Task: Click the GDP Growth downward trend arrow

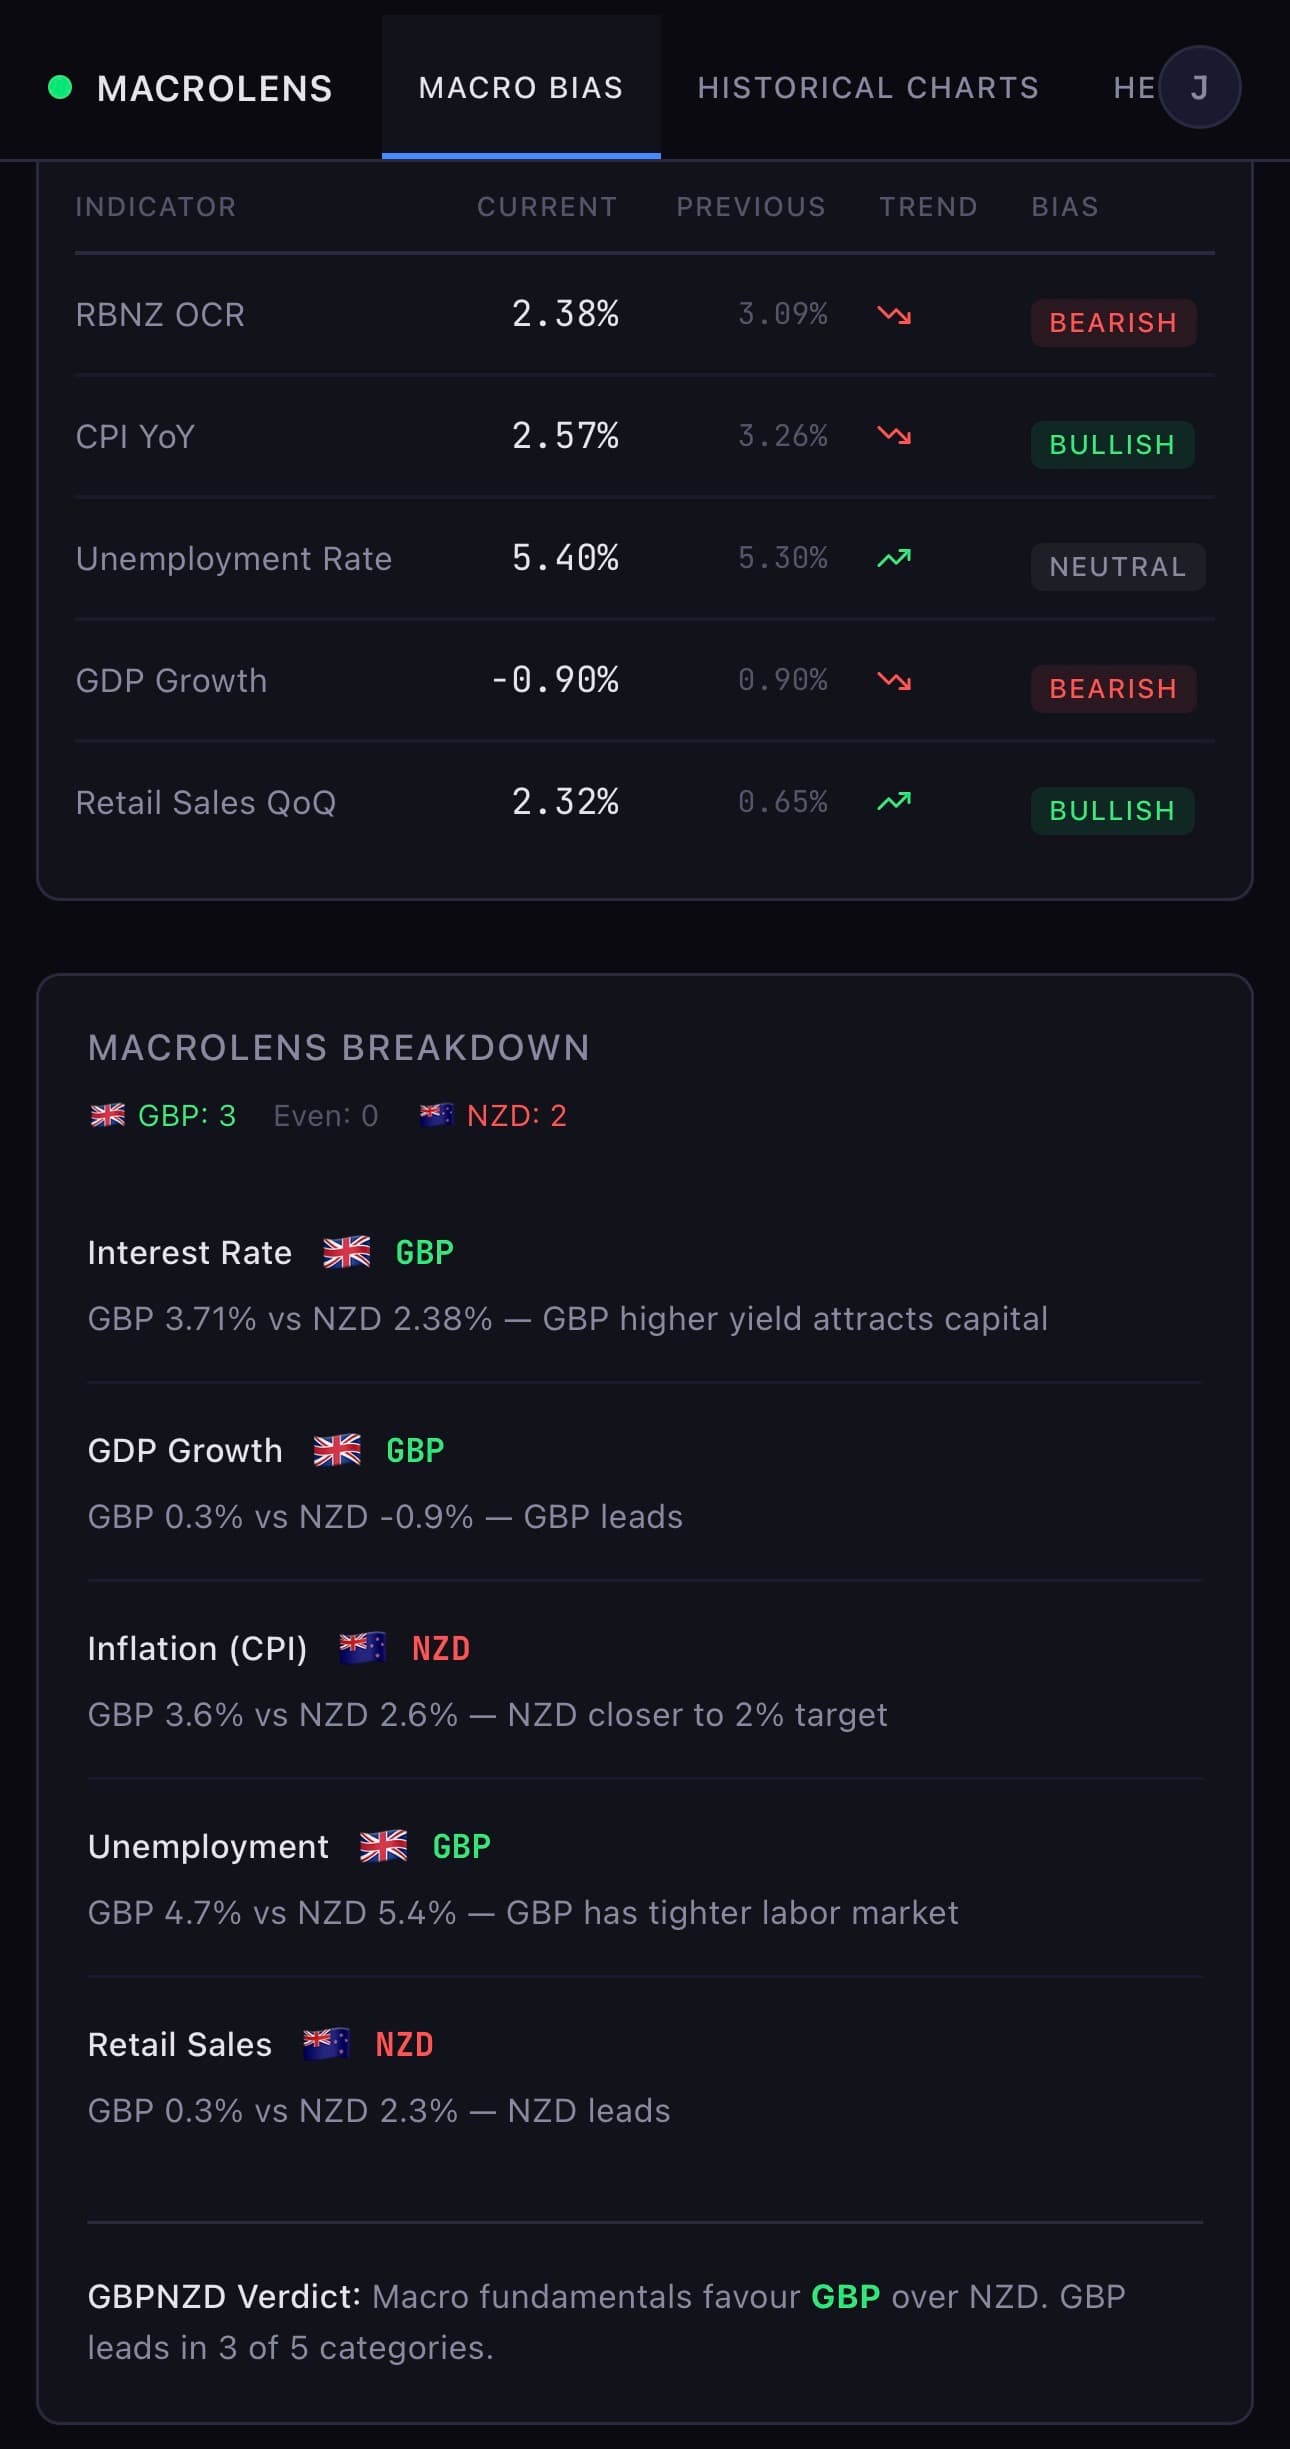Action: coord(894,681)
